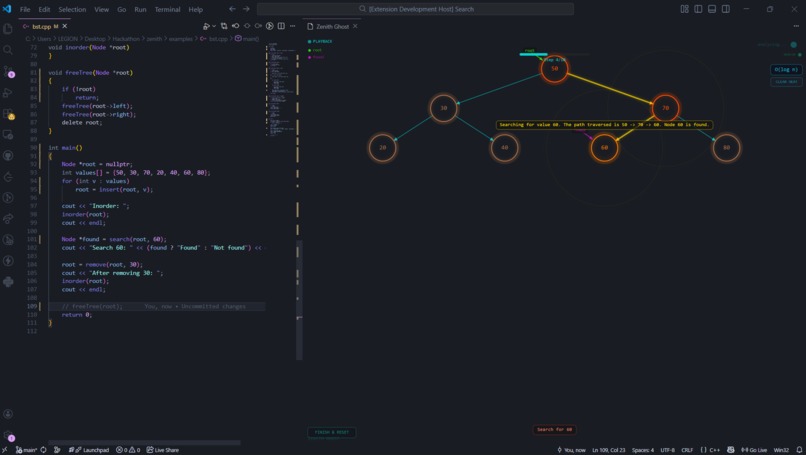Click the compare changes icon in editor toolbar
806x455 pixels.
224,26
